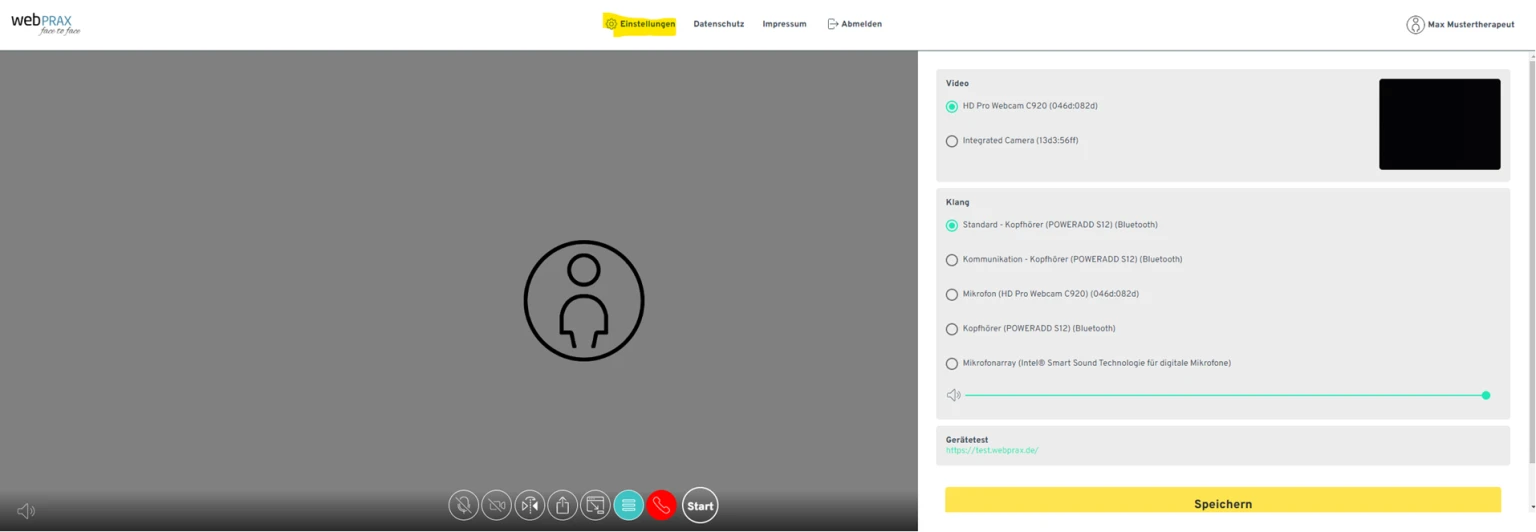Click the speaker icon in bottom-left corner
The image size is (1536, 532).
pyautogui.click(x=26, y=511)
